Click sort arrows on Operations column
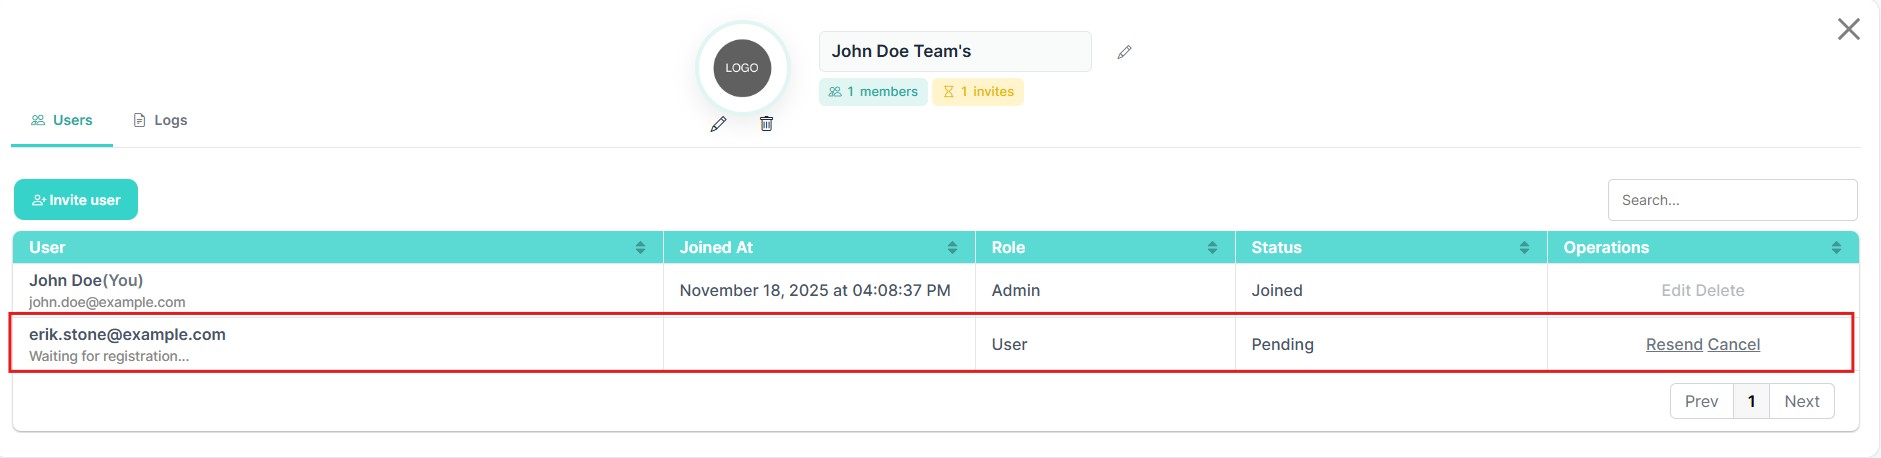Image resolution: width=1881 pixels, height=458 pixels. coord(1836,248)
